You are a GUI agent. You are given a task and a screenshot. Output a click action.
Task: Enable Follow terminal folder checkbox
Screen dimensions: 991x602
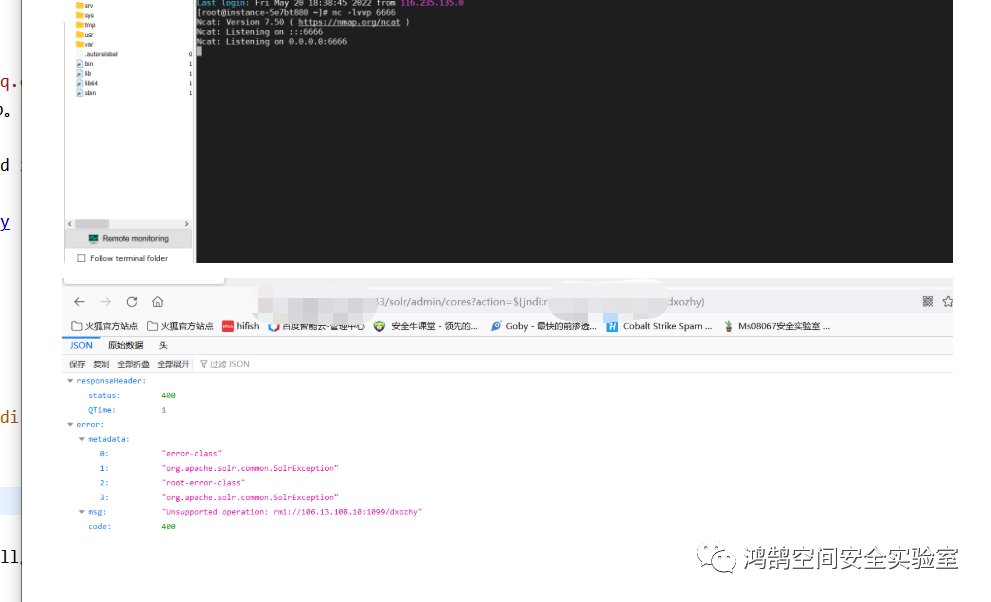81,258
